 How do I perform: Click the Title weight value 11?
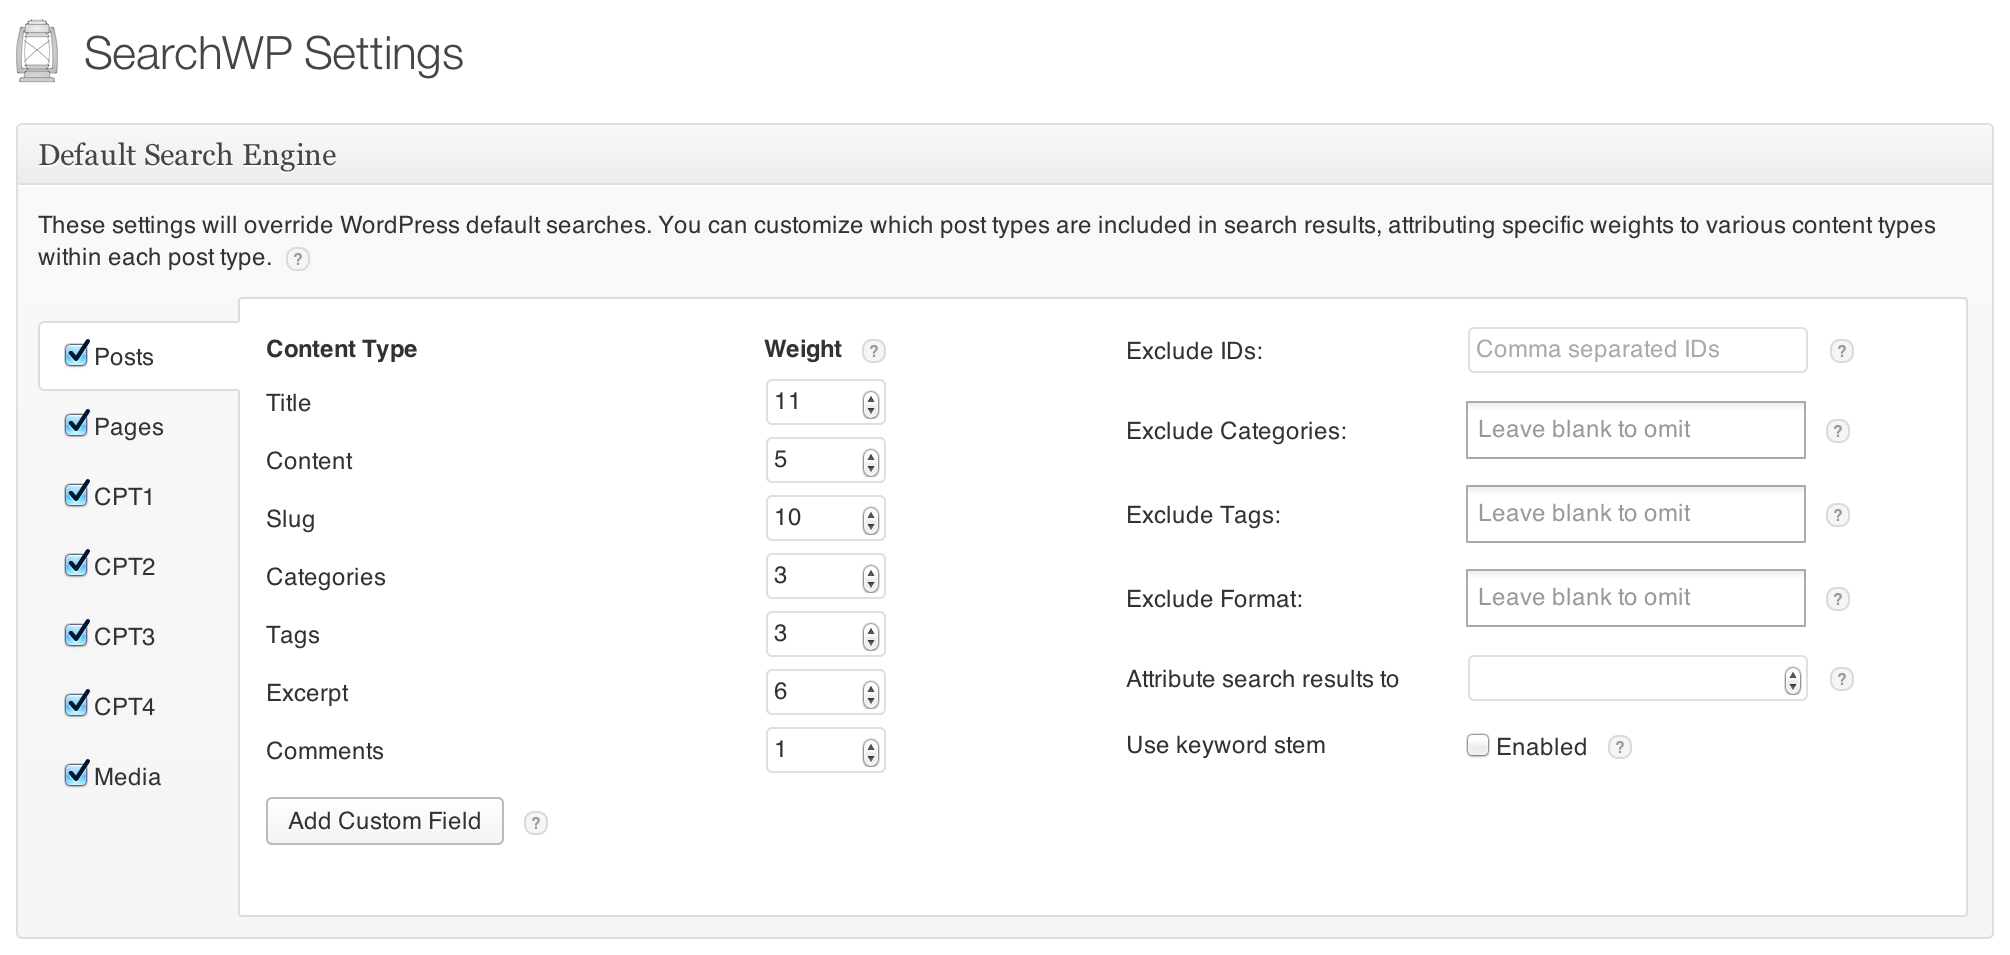tap(787, 402)
